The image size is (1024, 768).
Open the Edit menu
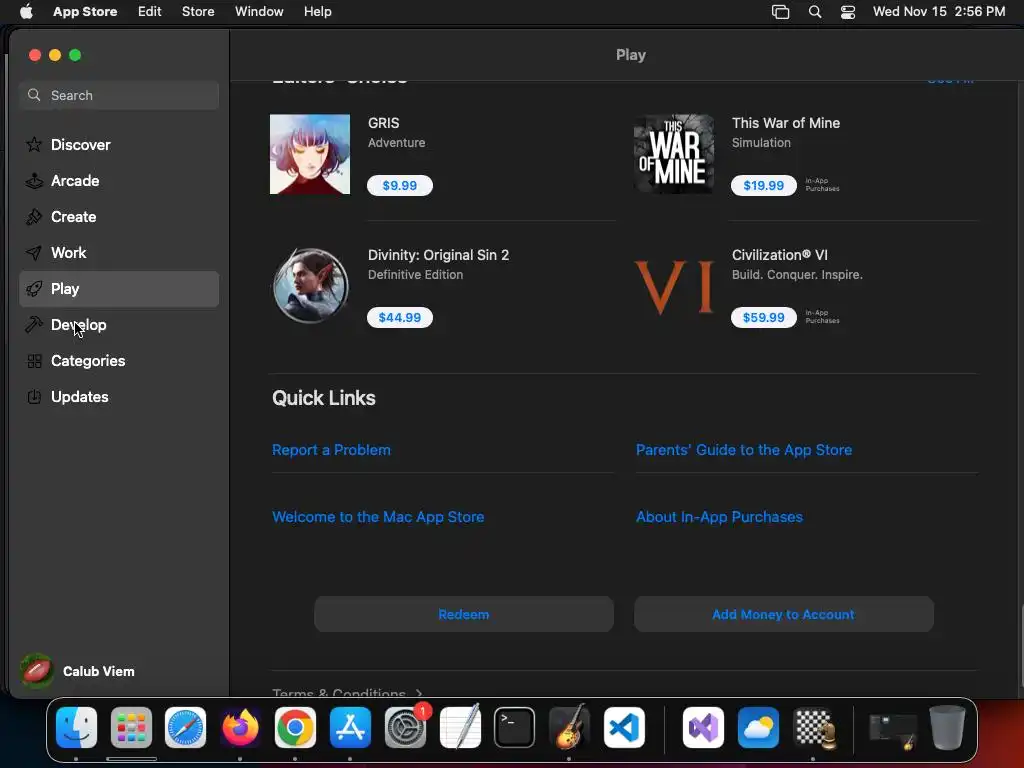pyautogui.click(x=150, y=12)
